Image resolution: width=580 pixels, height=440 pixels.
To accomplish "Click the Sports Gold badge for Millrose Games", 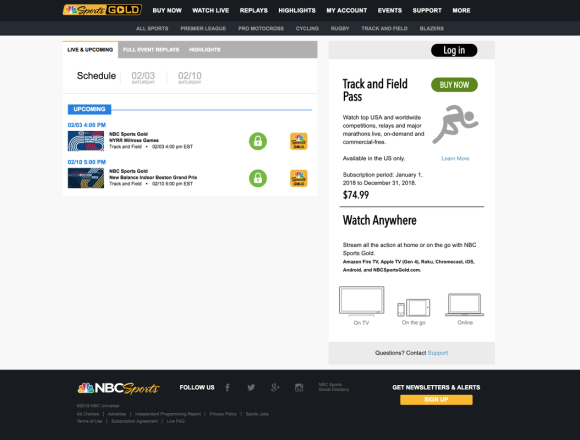I will pos(299,141).
